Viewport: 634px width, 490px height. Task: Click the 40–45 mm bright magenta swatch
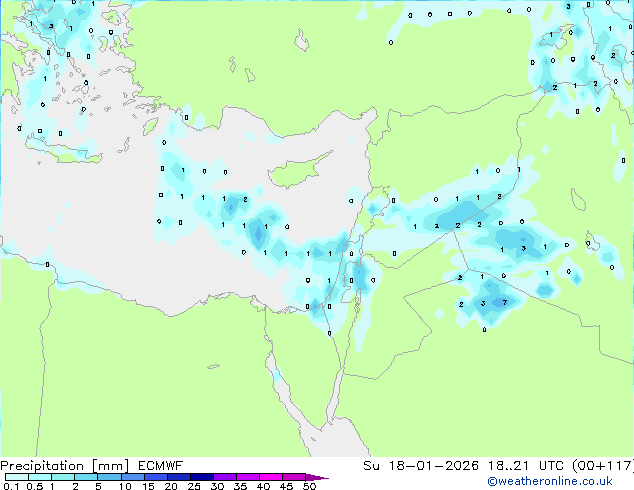[271, 477]
